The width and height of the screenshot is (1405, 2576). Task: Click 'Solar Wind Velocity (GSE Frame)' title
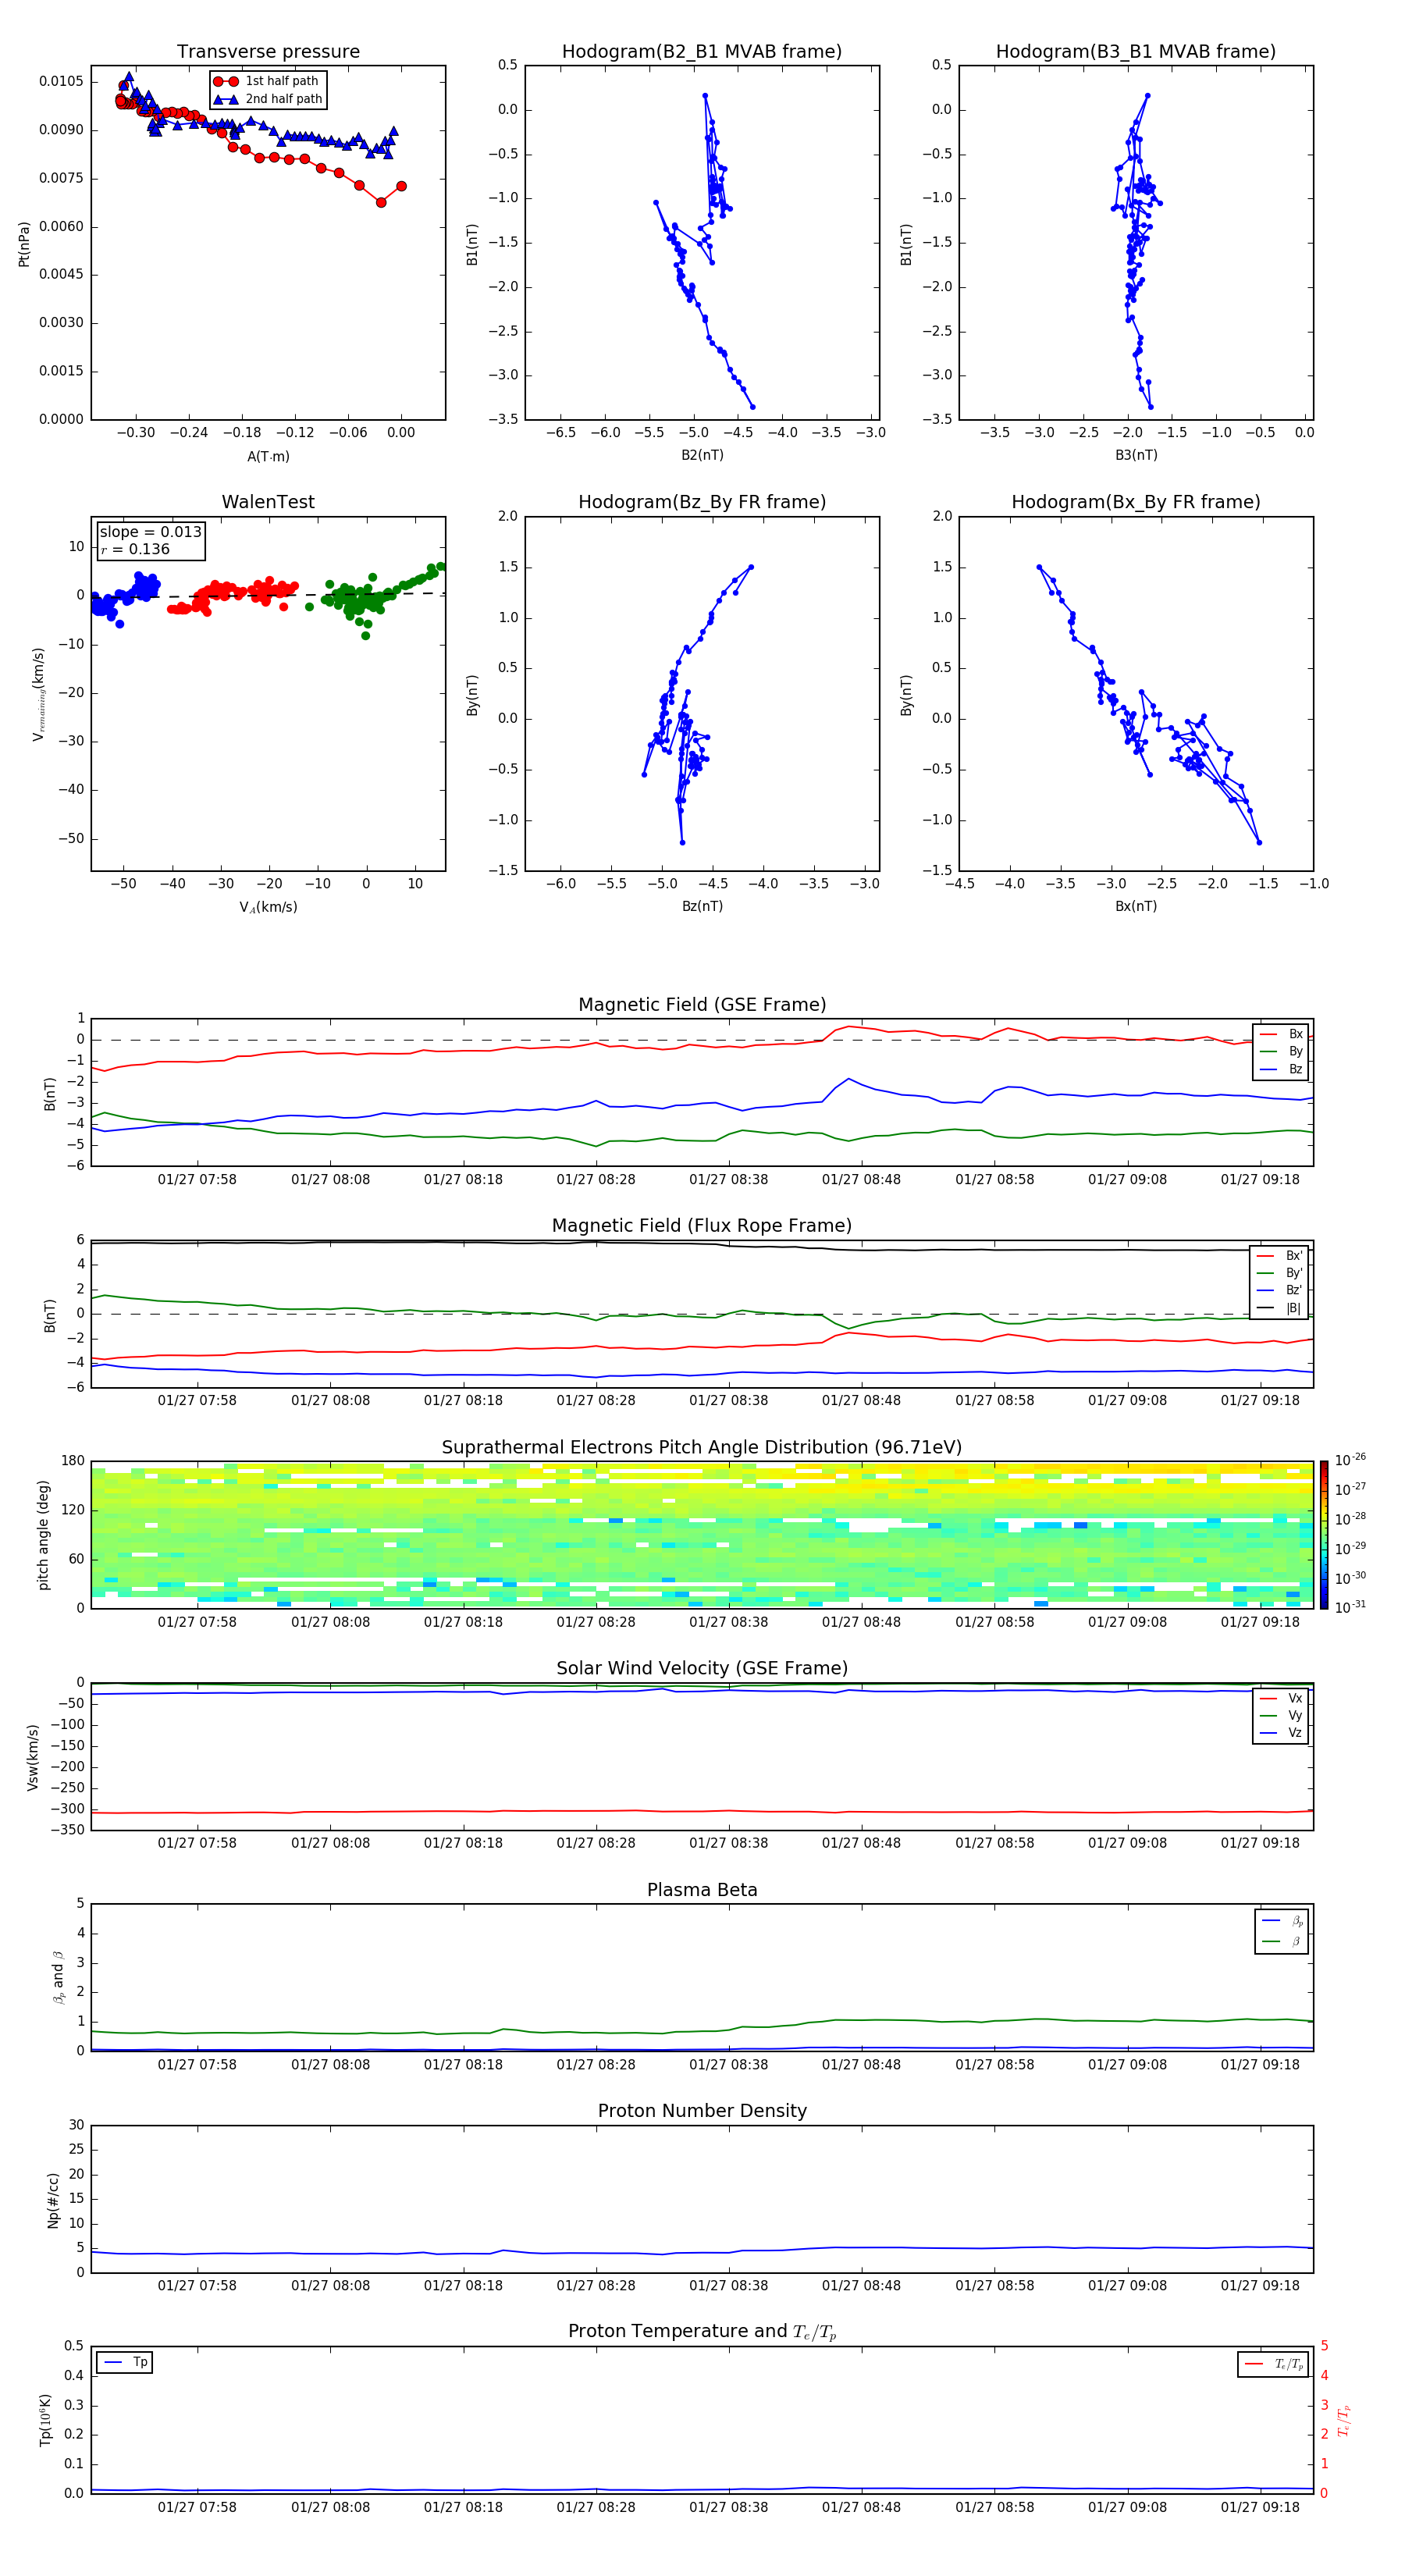[x=702, y=1668]
